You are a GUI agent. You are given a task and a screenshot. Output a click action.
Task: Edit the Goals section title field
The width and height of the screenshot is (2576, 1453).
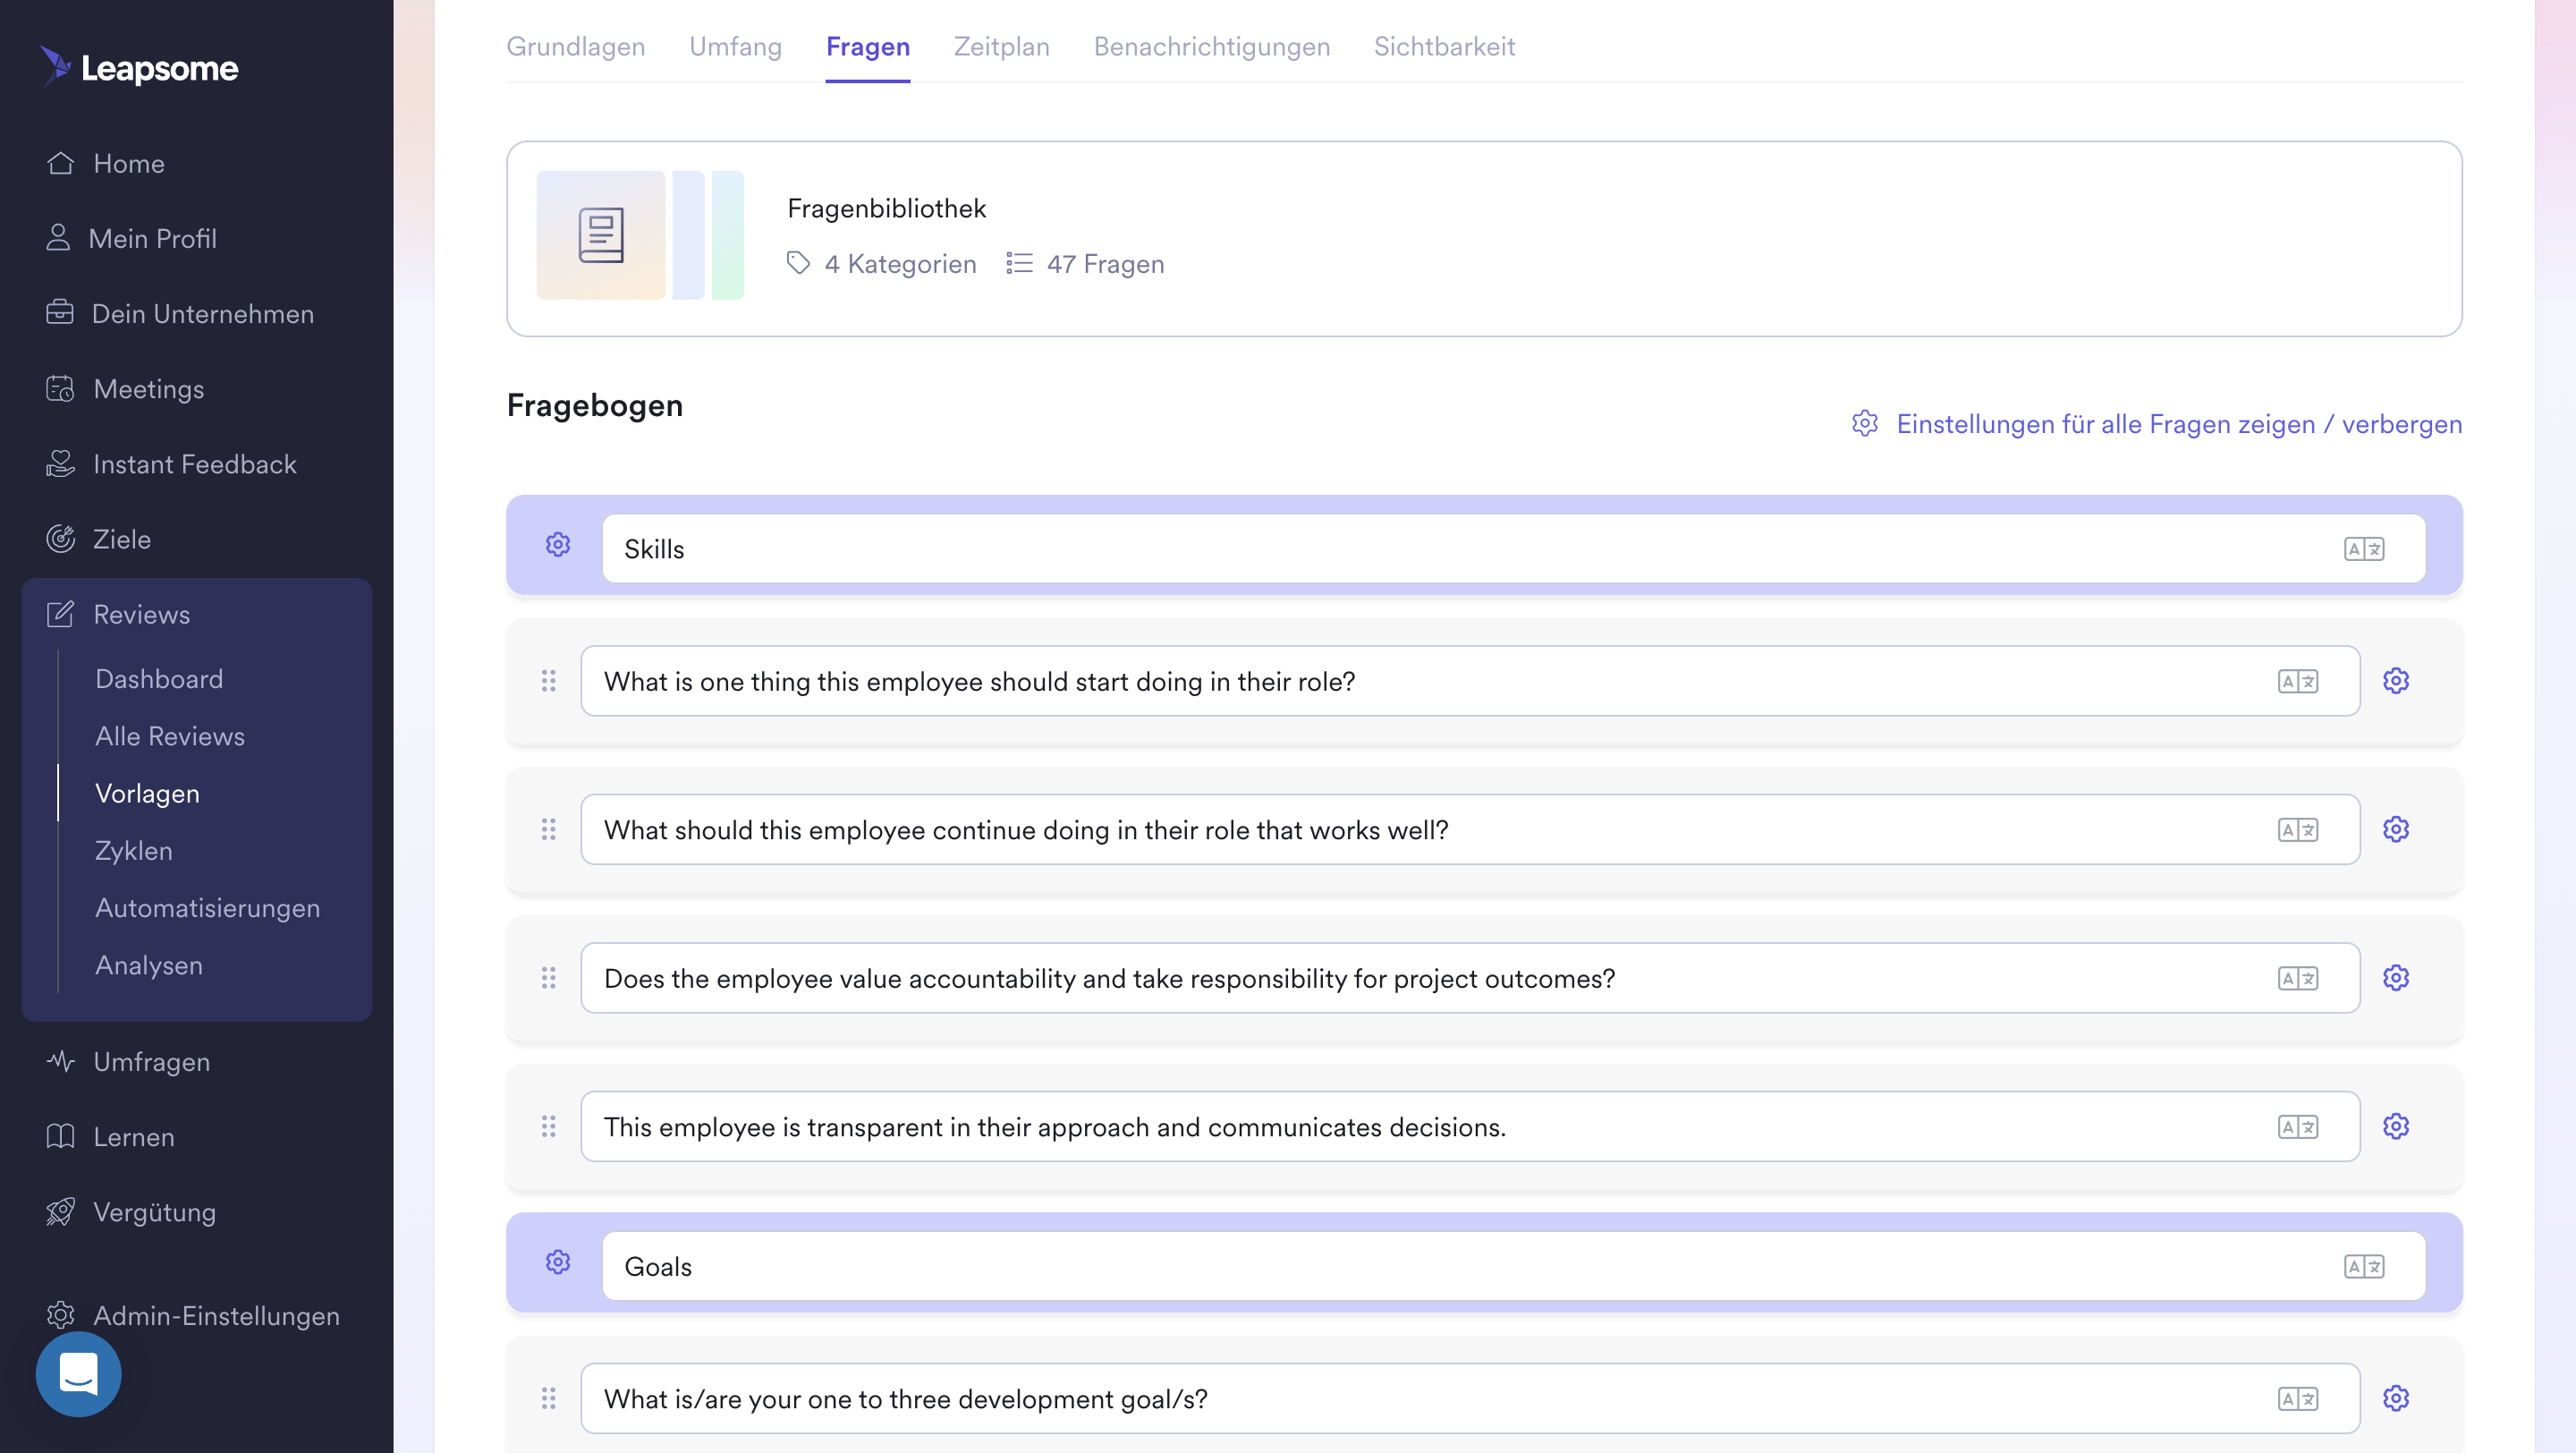coord(1513,1266)
